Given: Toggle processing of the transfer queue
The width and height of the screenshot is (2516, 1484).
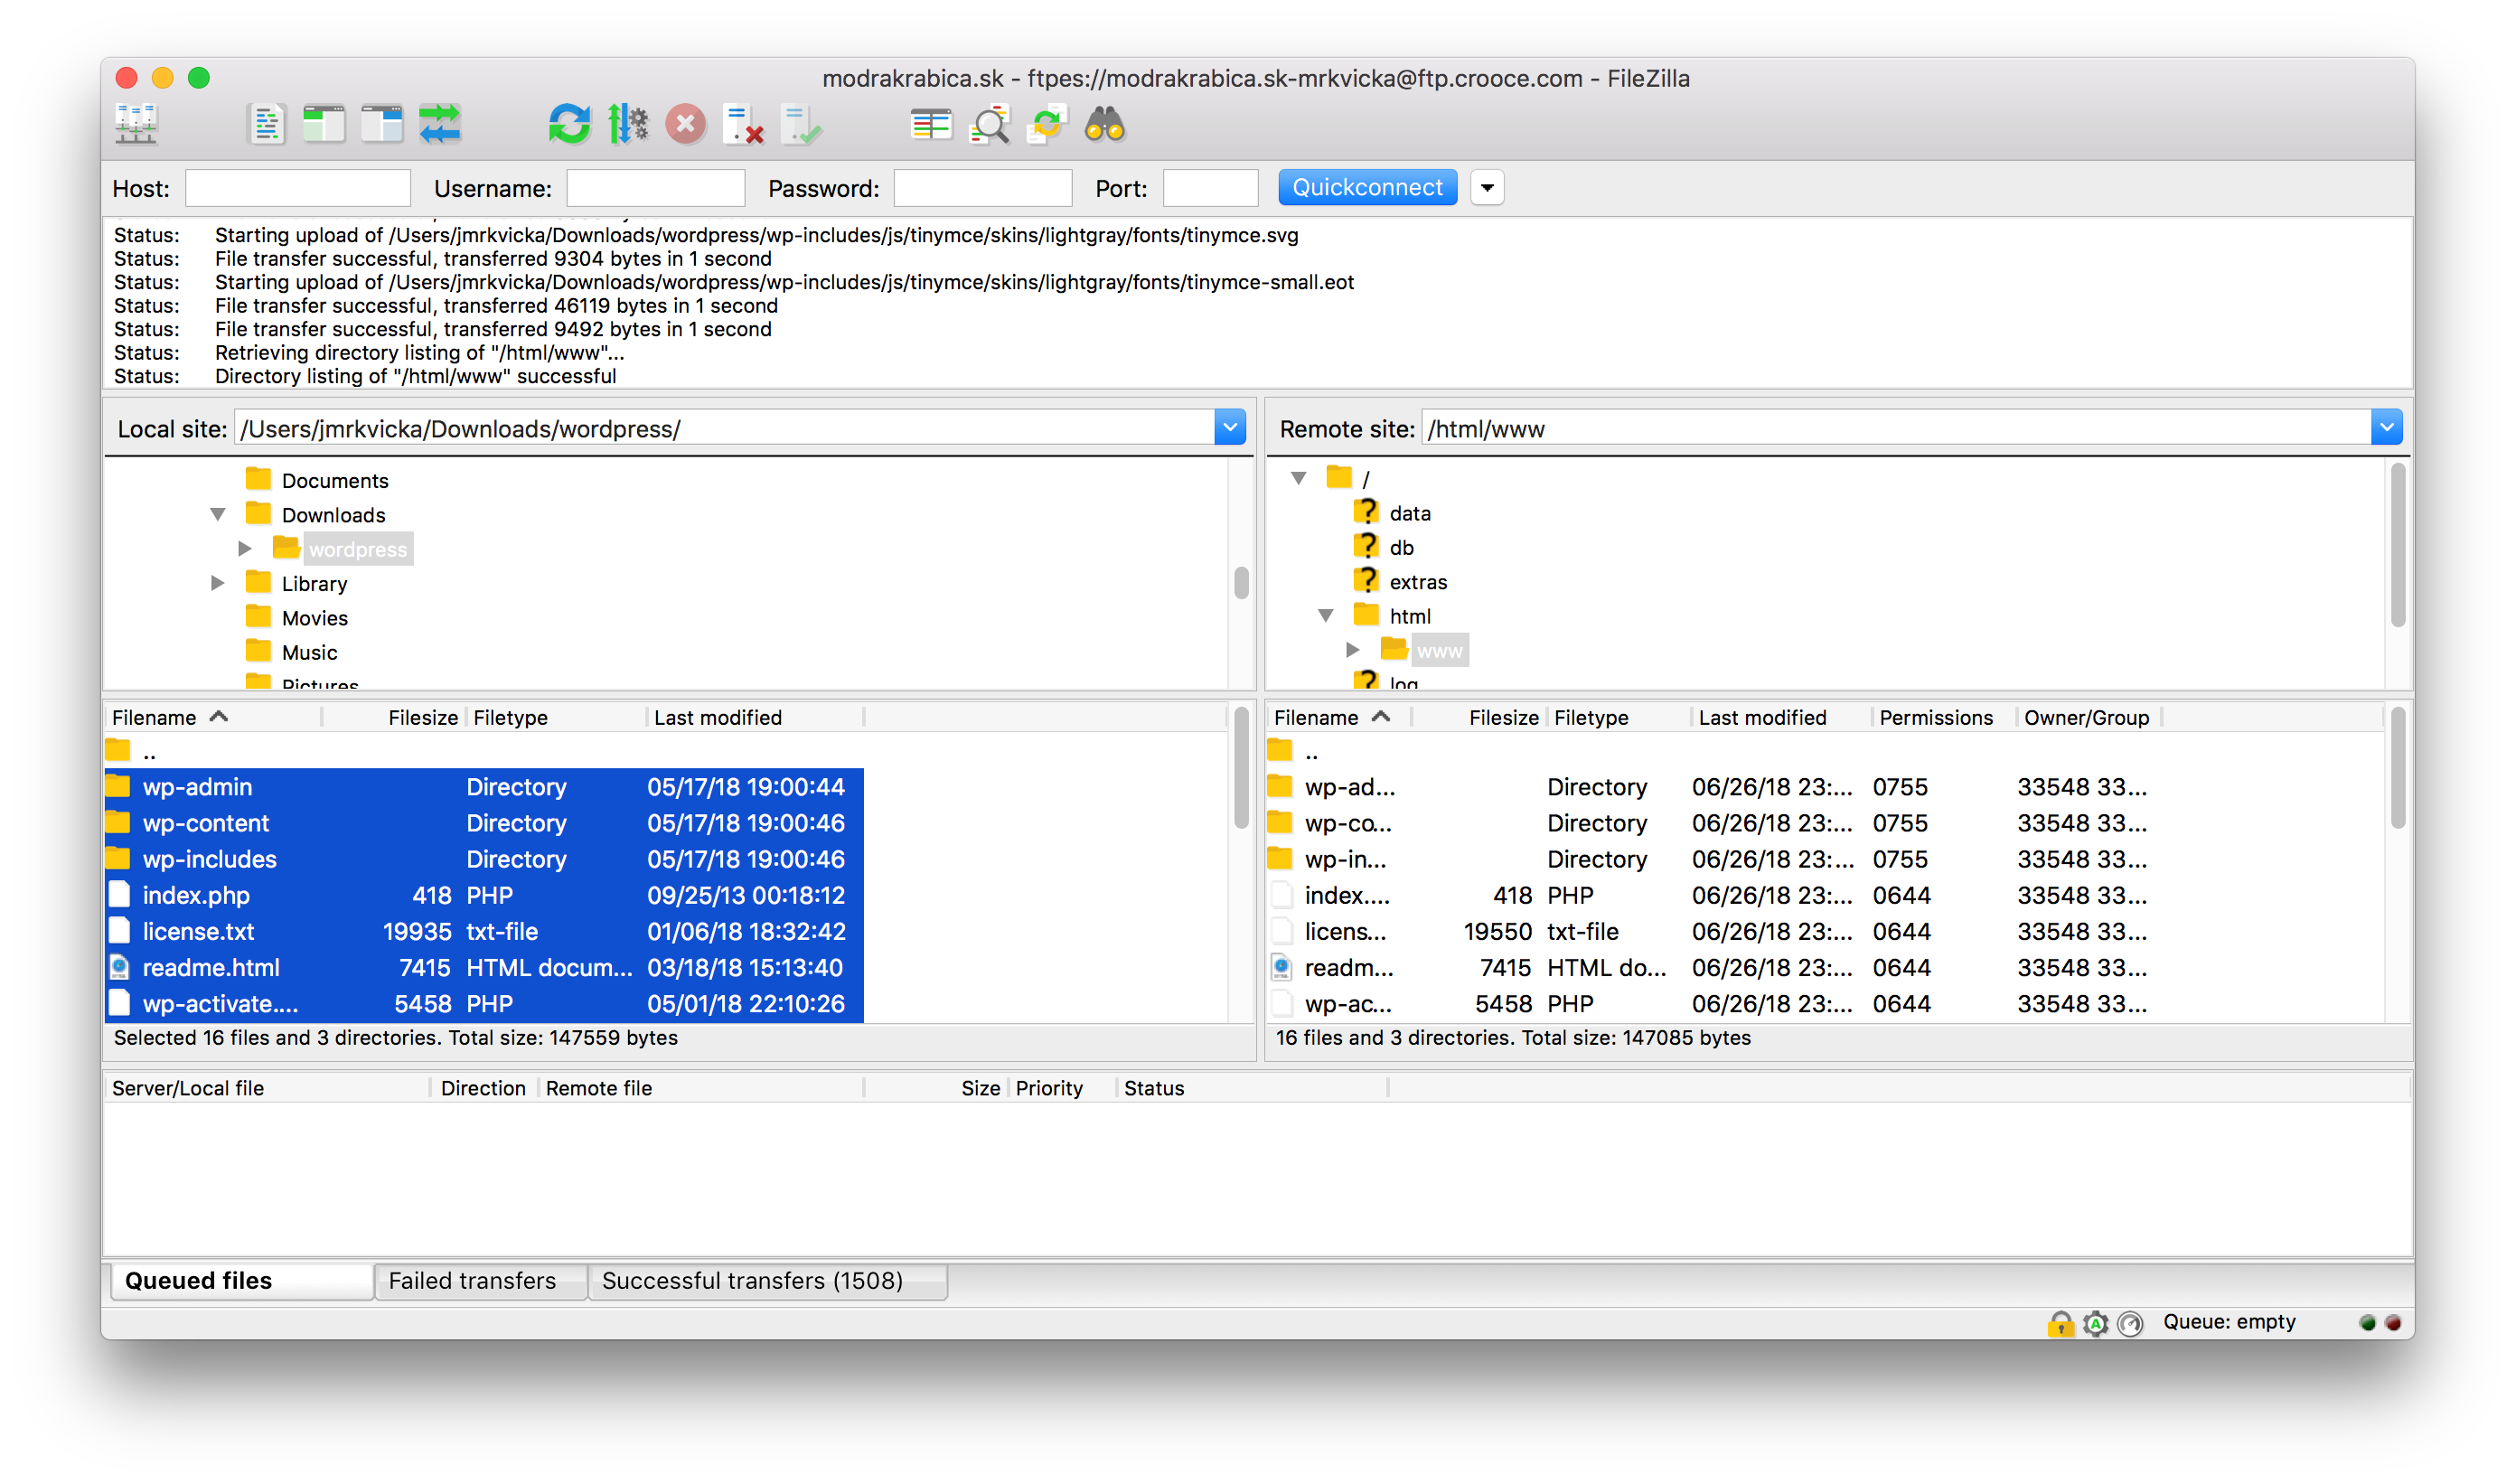Looking at the screenshot, I should coord(627,125).
